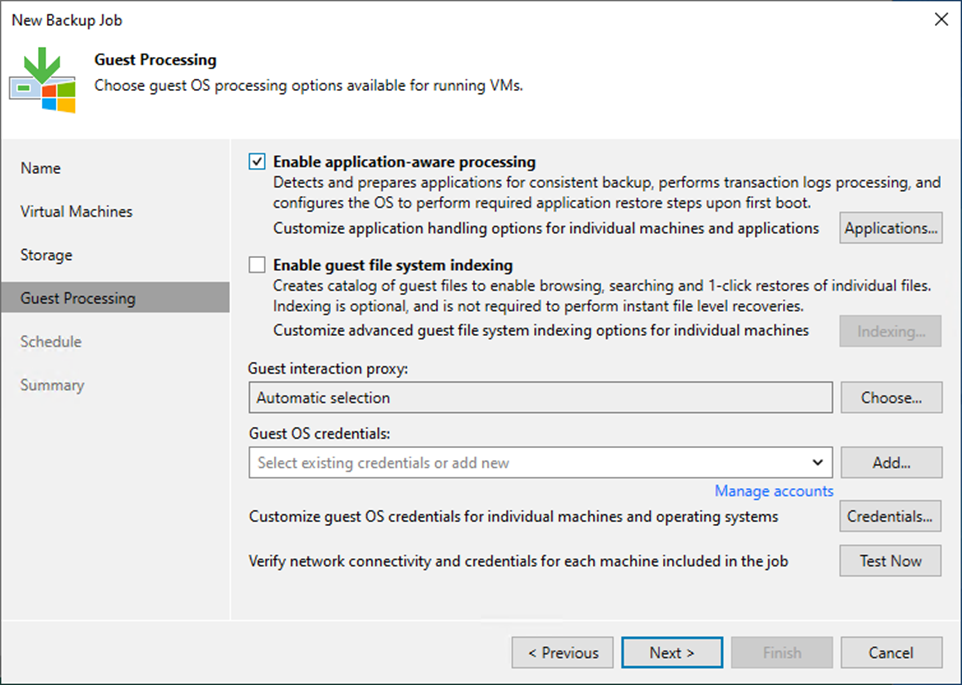The image size is (962, 685).
Task: Select the Guest Processing step
Action: (x=78, y=298)
